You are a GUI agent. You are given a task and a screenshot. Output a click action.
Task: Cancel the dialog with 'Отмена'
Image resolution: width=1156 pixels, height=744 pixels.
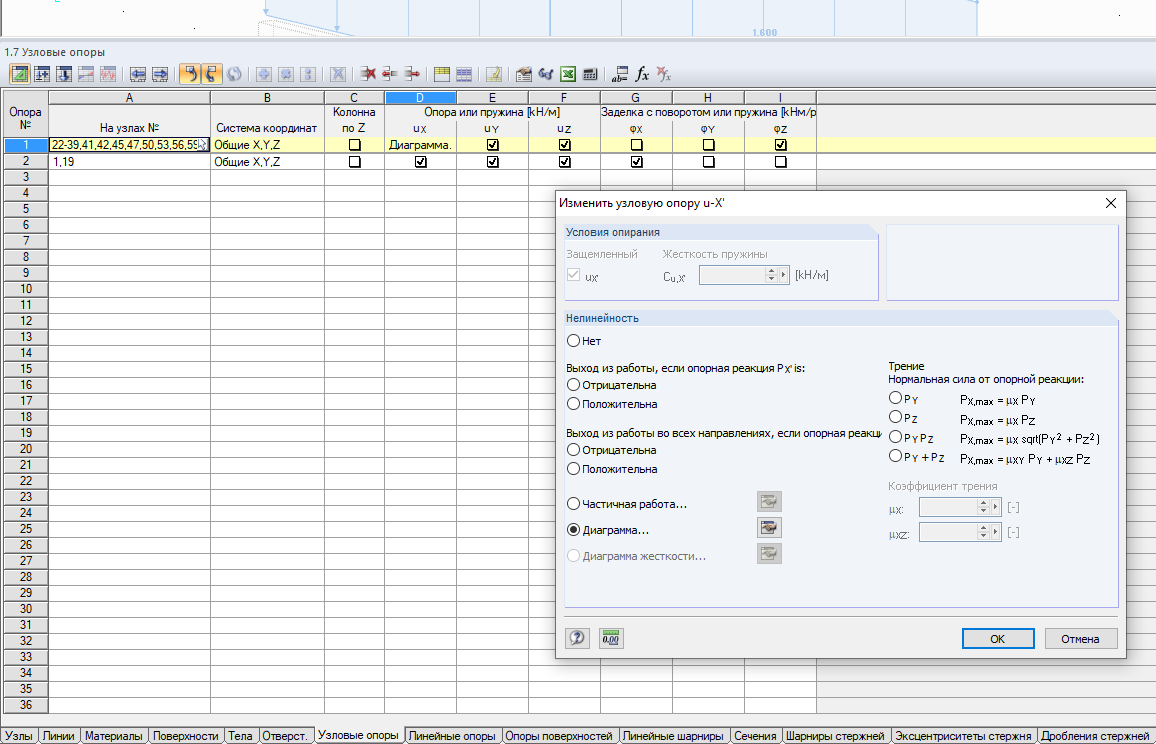click(x=1080, y=639)
